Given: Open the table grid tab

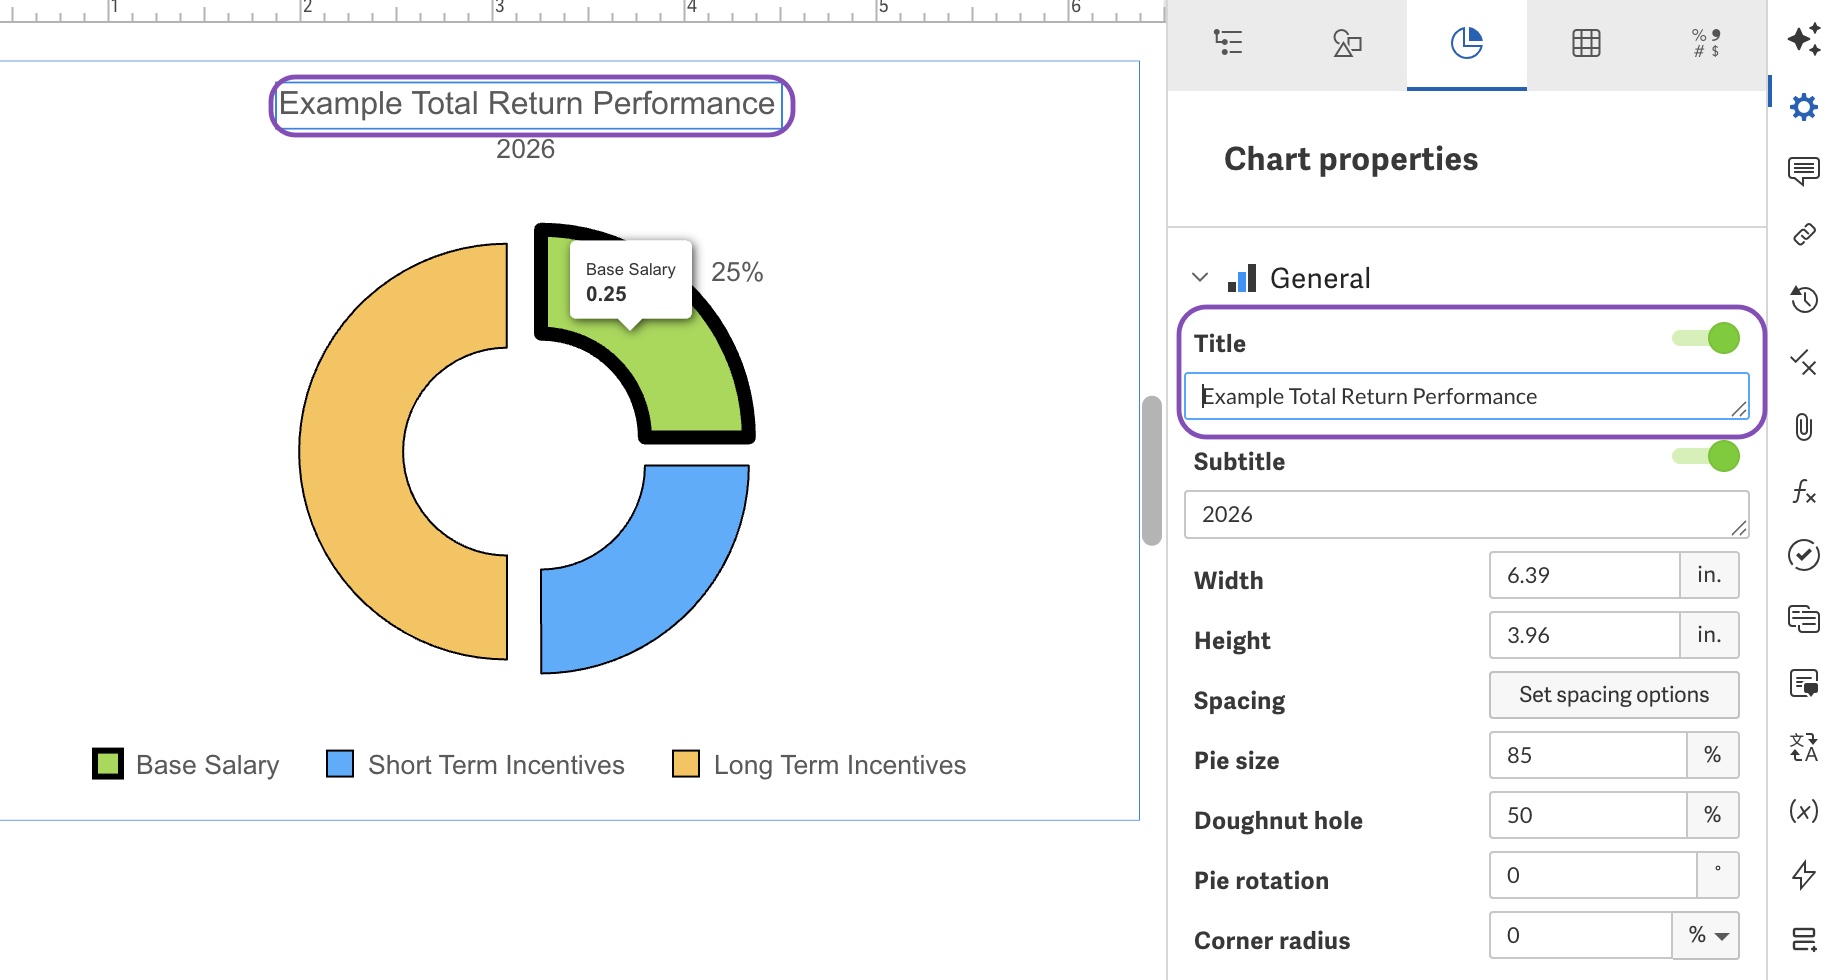Looking at the screenshot, I should [x=1586, y=43].
